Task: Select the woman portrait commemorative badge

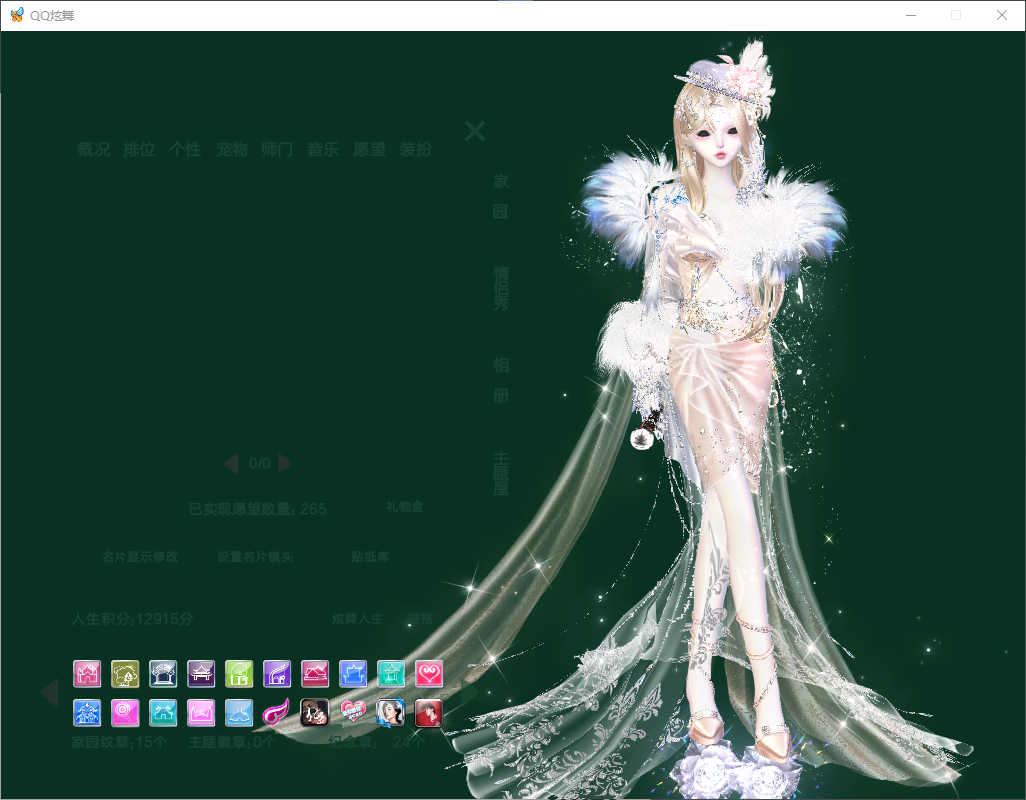Action: (391, 713)
